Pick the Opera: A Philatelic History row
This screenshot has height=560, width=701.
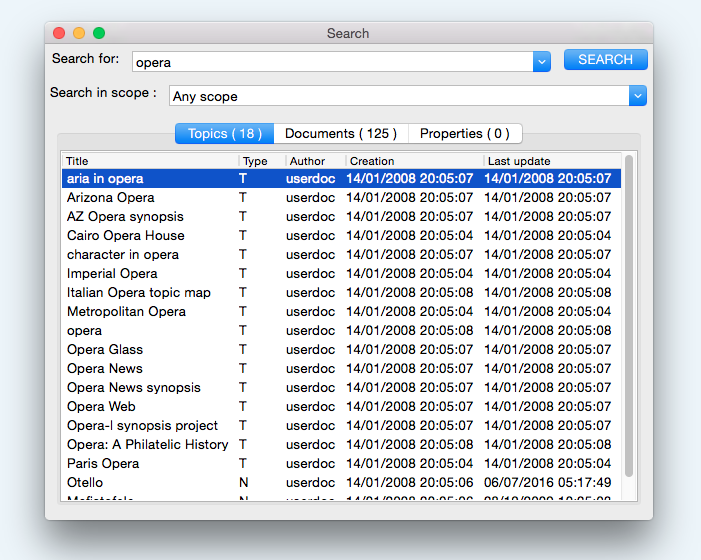click(x=147, y=445)
